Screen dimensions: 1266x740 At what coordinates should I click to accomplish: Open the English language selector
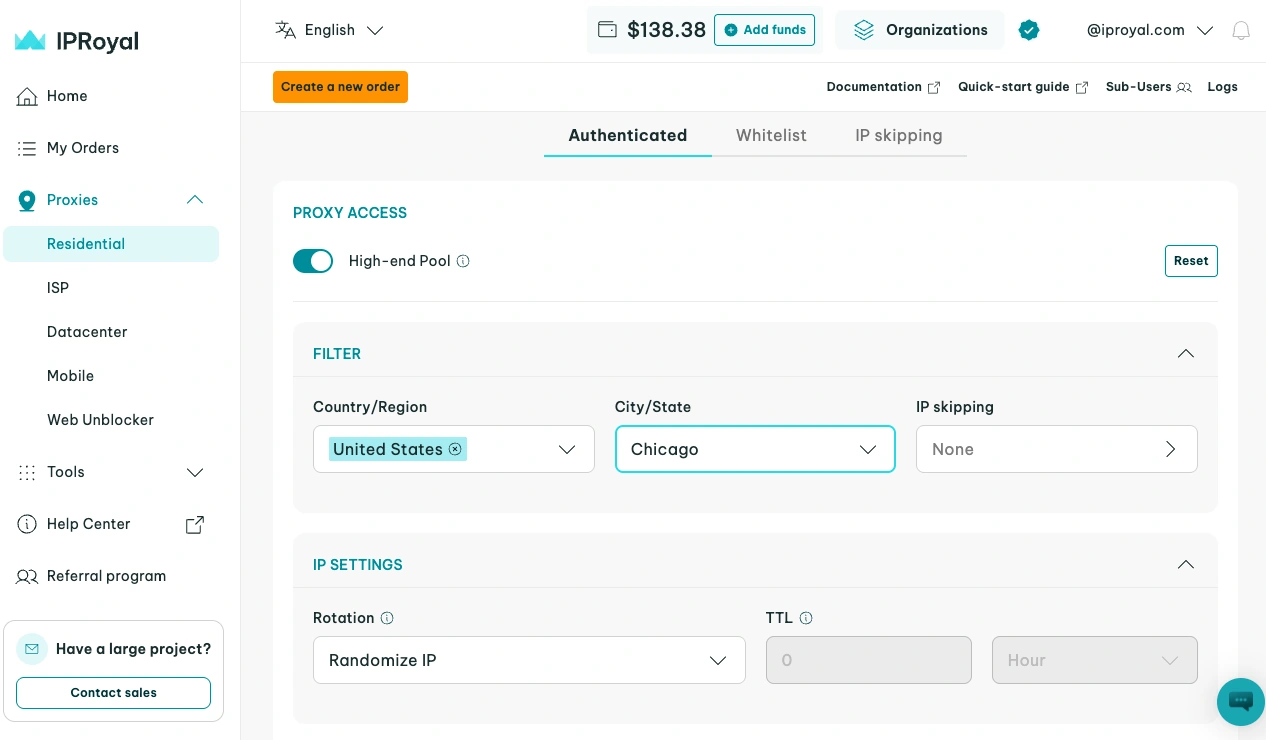tap(329, 30)
